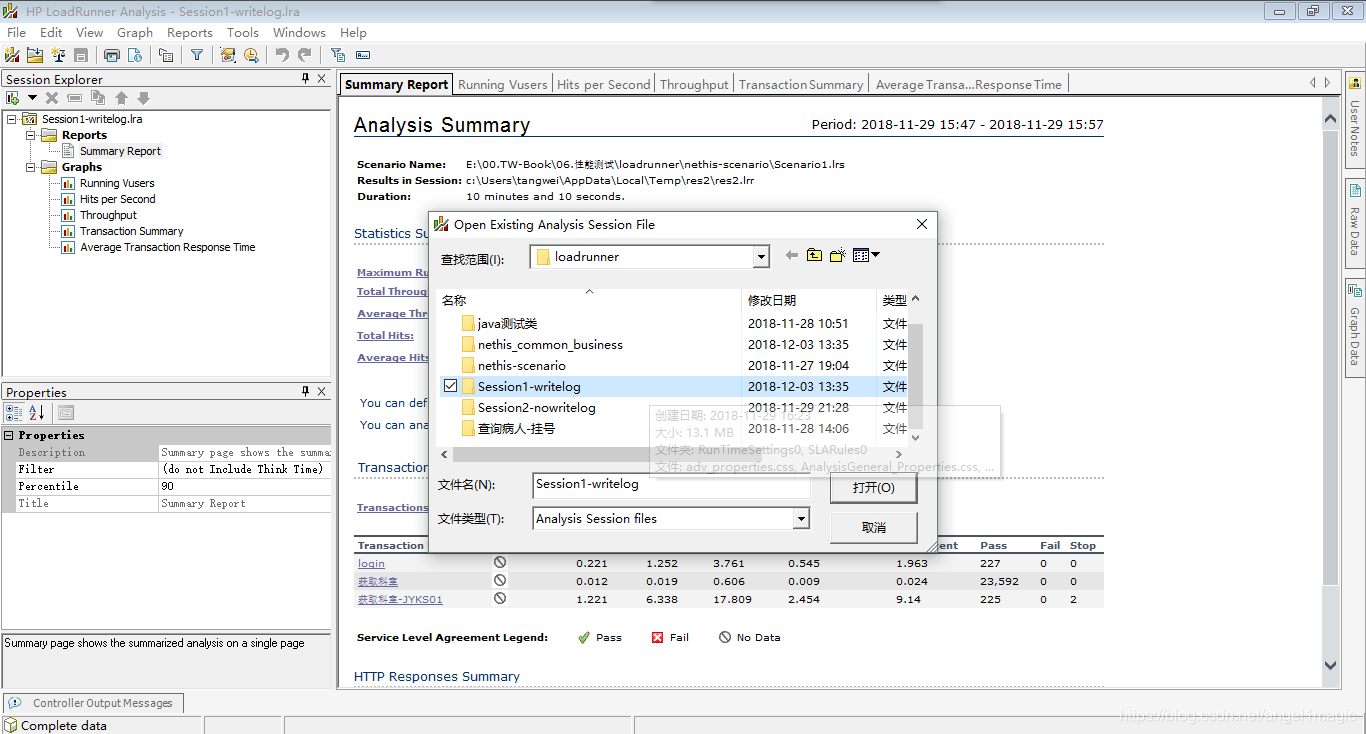Open the view menu icon in dialog
The image size is (1366, 734).
pos(866,256)
